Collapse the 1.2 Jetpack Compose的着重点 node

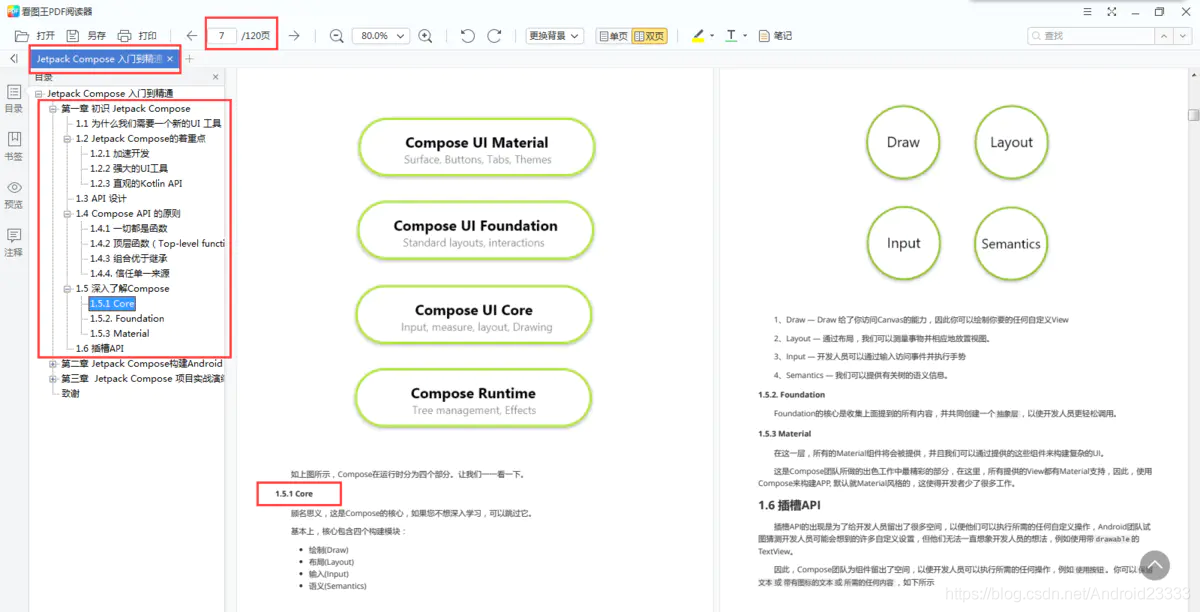[68, 138]
